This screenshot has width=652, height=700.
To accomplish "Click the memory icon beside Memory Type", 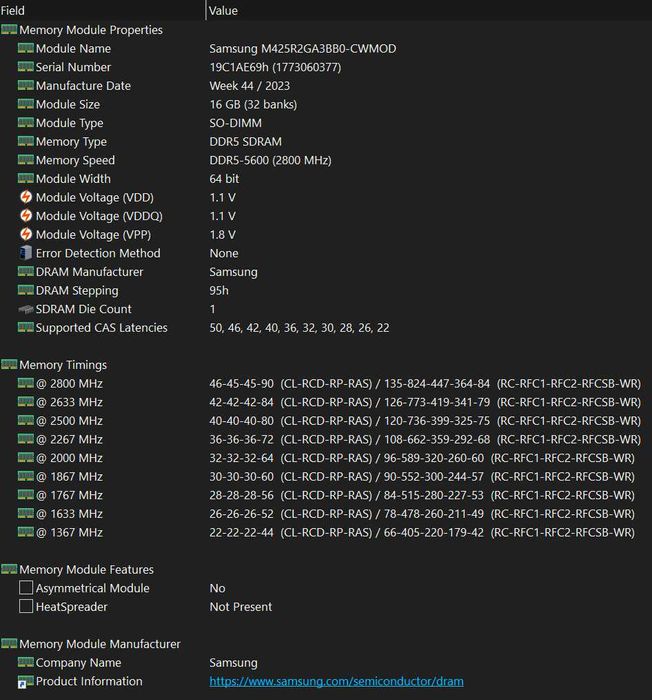I will click(25, 142).
